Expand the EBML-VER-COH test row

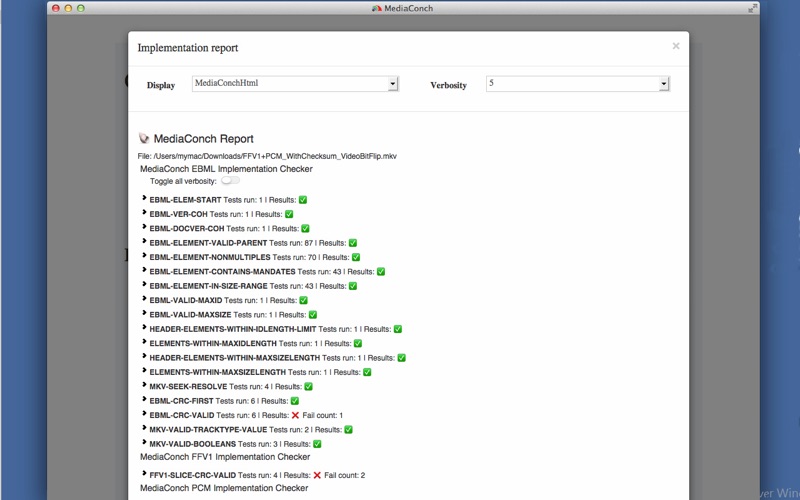[x=144, y=213]
